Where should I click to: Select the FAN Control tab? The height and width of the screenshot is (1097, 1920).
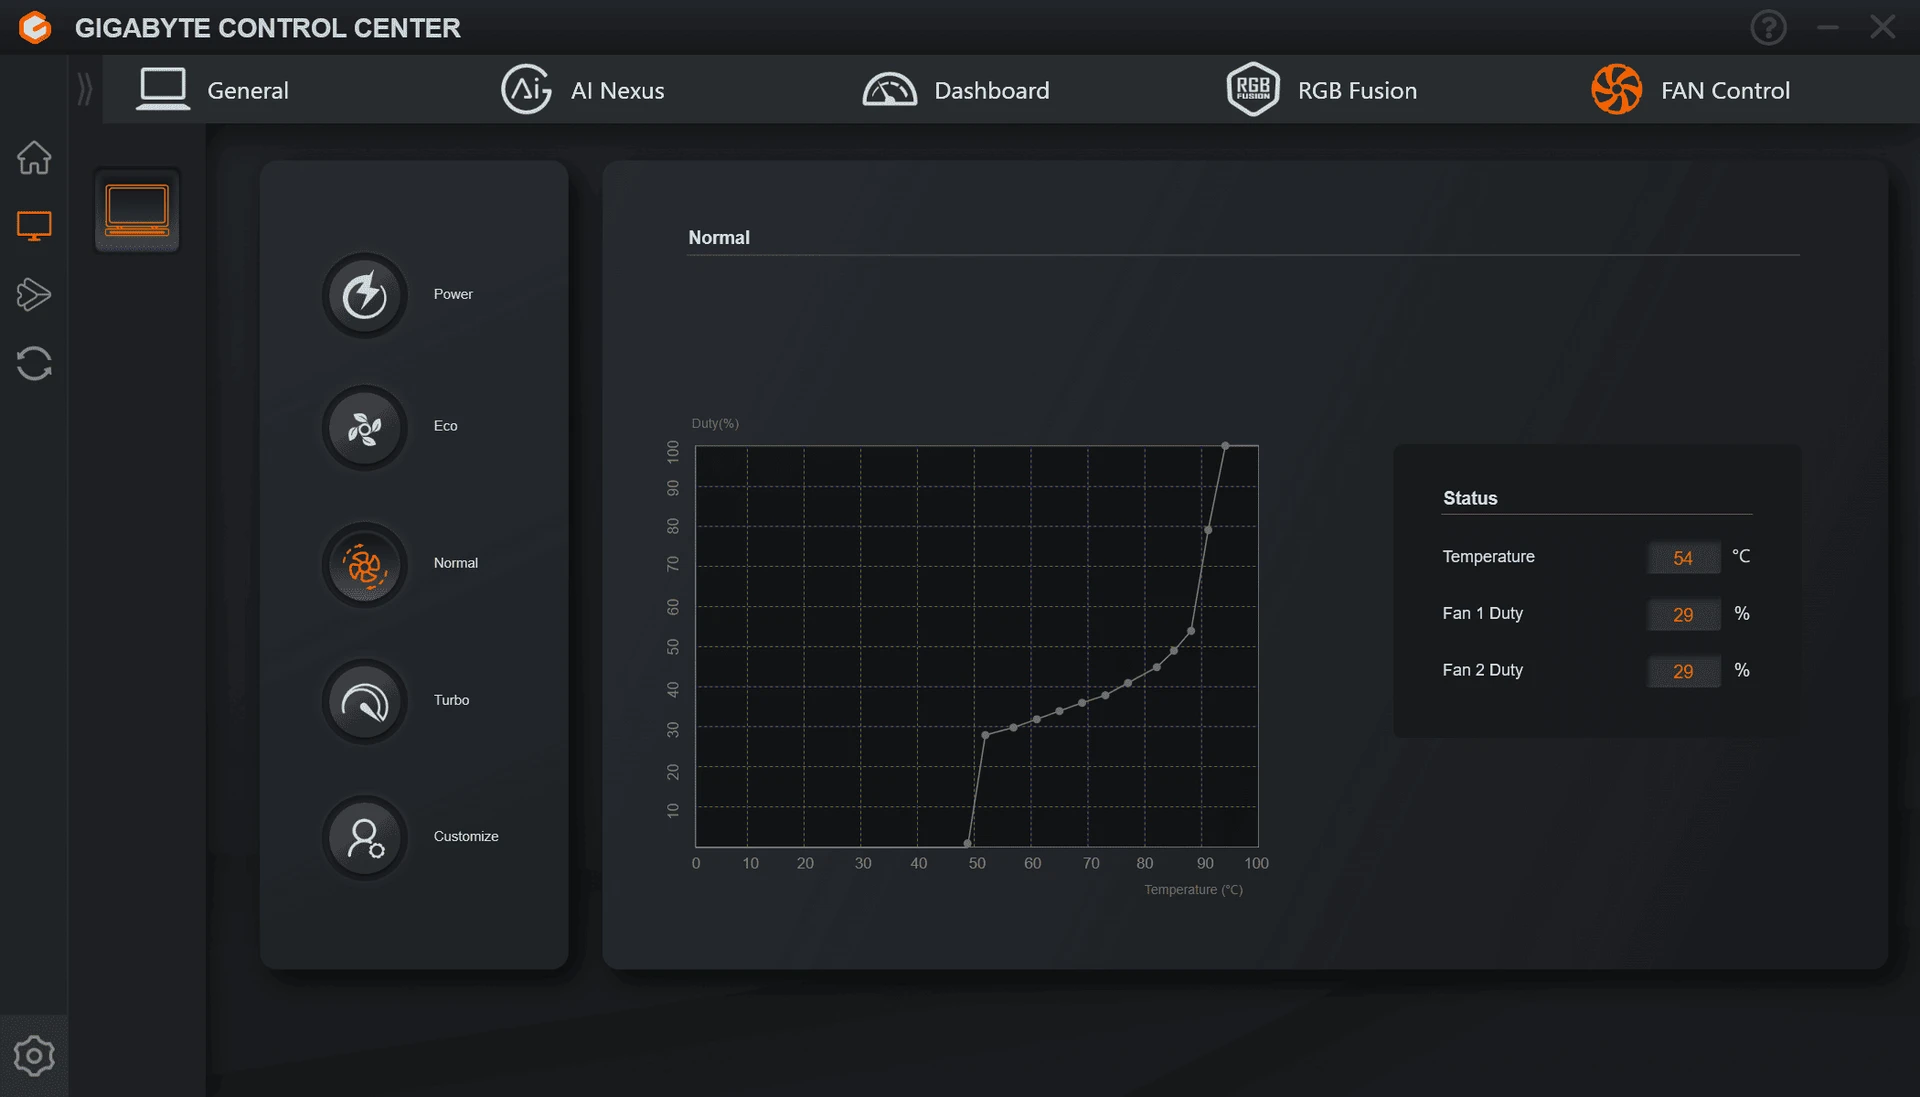tap(1690, 90)
